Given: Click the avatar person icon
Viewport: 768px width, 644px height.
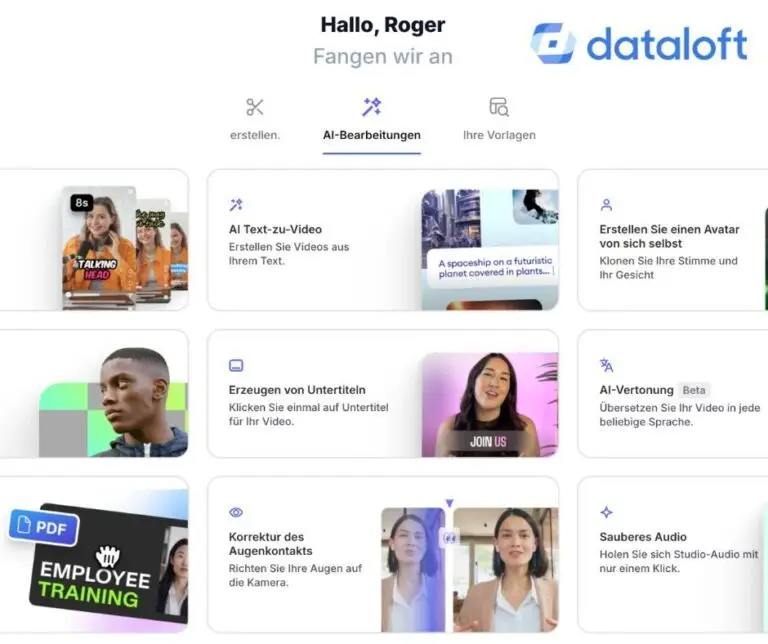Looking at the screenshot, I should point(606,205).
